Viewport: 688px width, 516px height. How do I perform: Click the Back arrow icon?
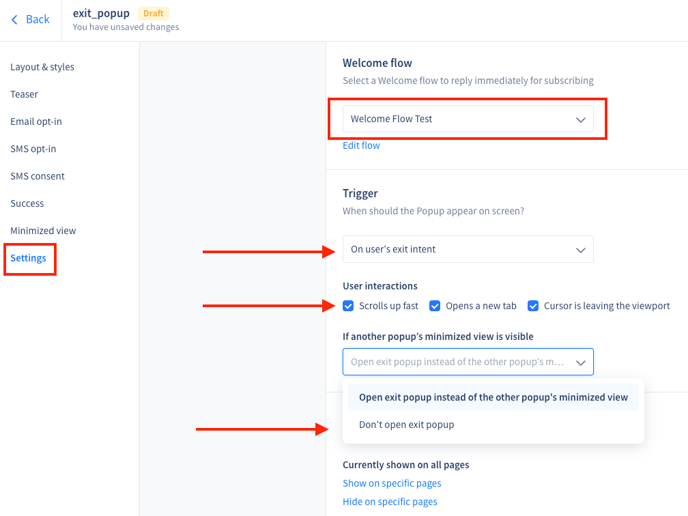click(x=14, y=20)
